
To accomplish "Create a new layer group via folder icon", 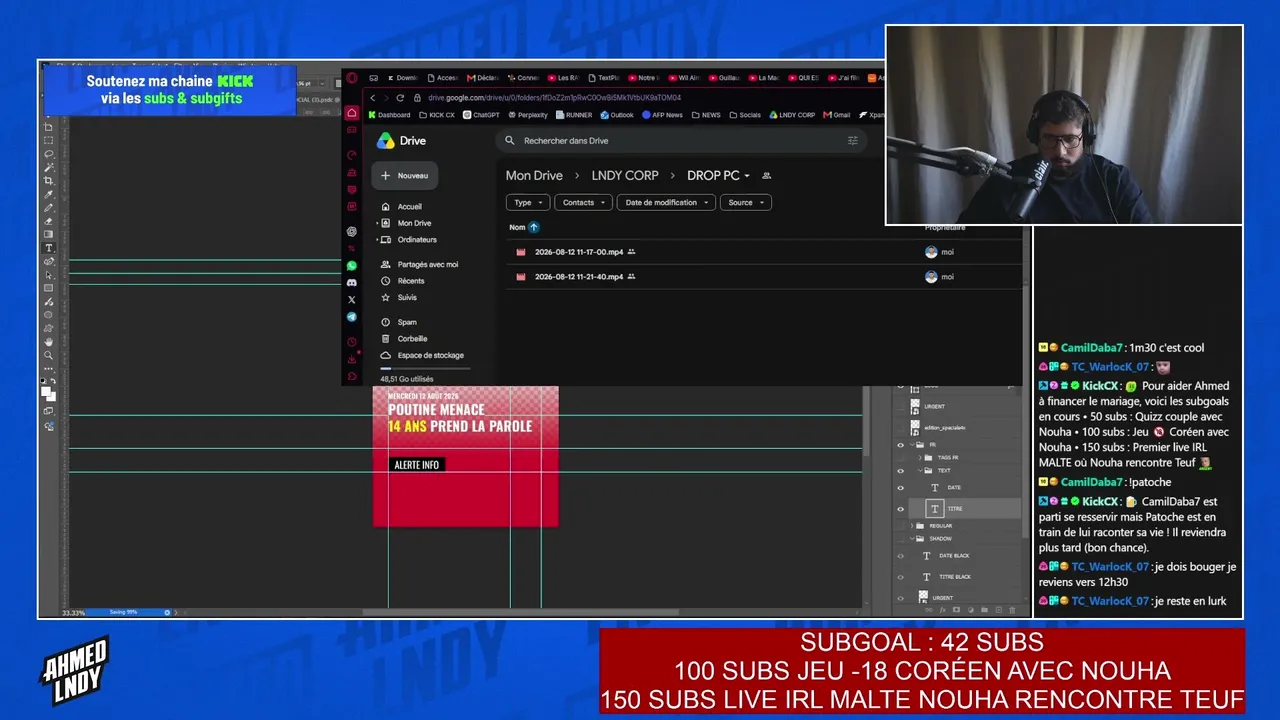I will tap(984, 610).
